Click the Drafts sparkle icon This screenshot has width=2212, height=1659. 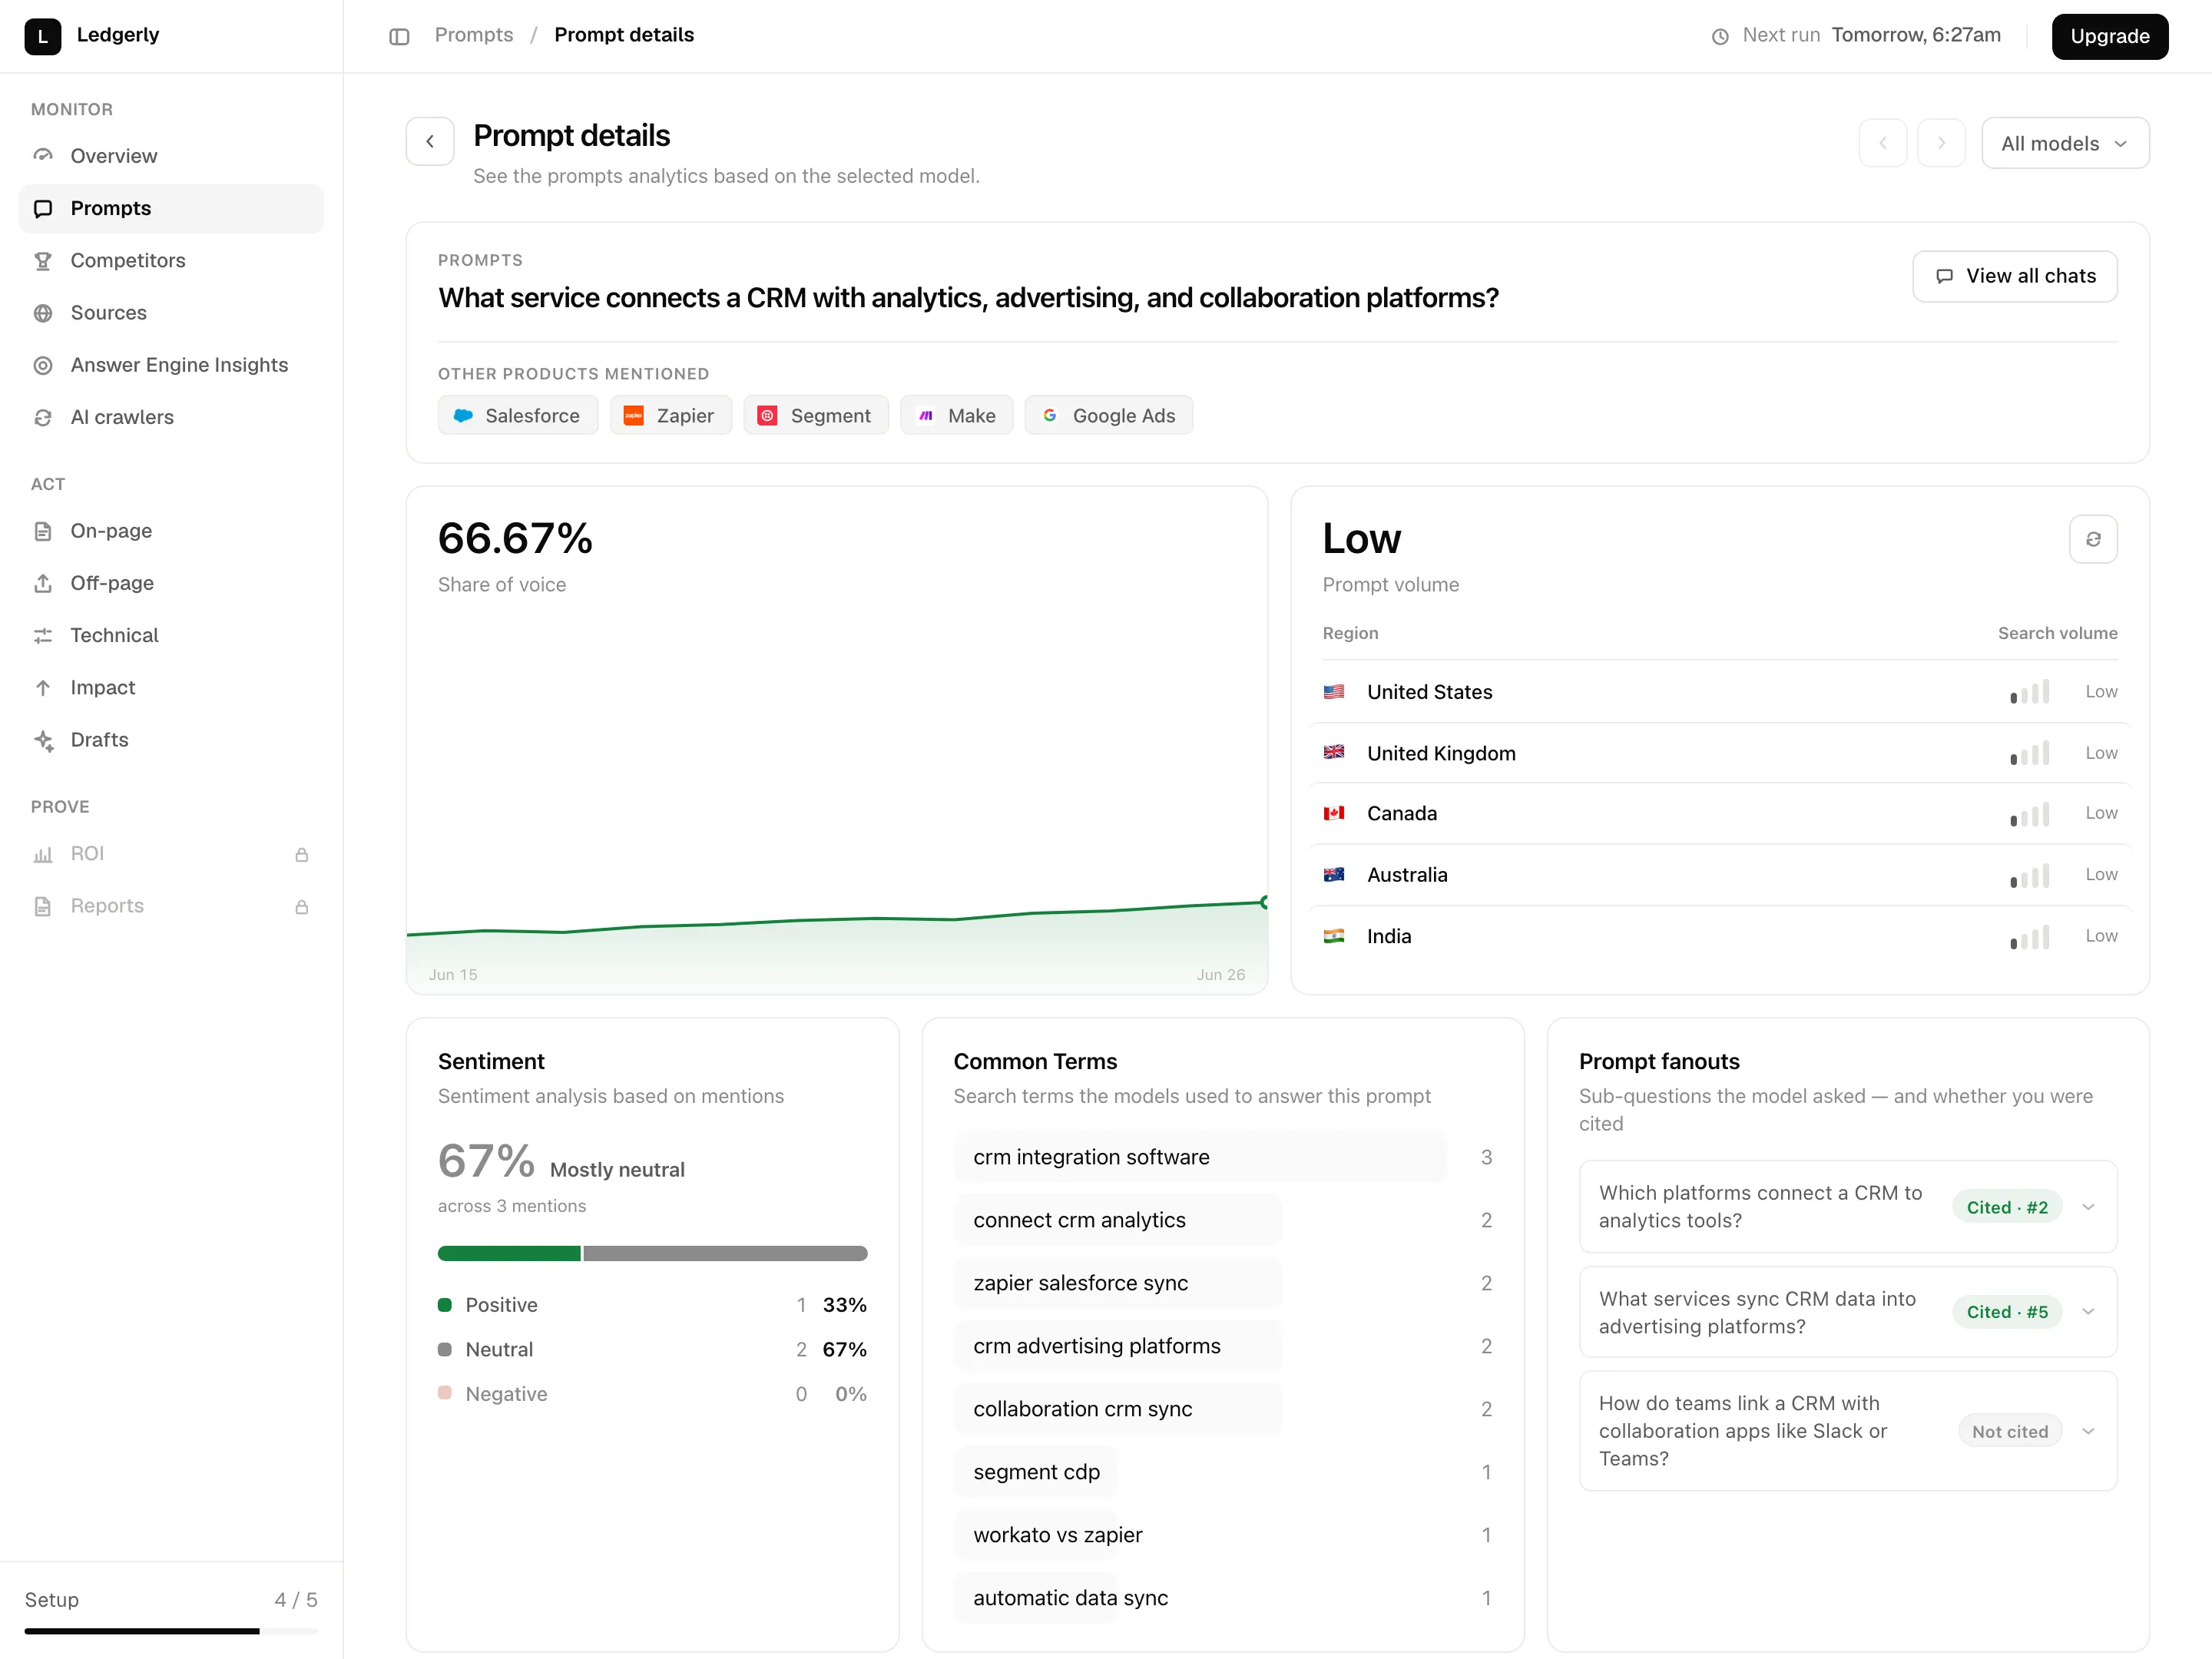pyautogui.click(x=43, y=740)
